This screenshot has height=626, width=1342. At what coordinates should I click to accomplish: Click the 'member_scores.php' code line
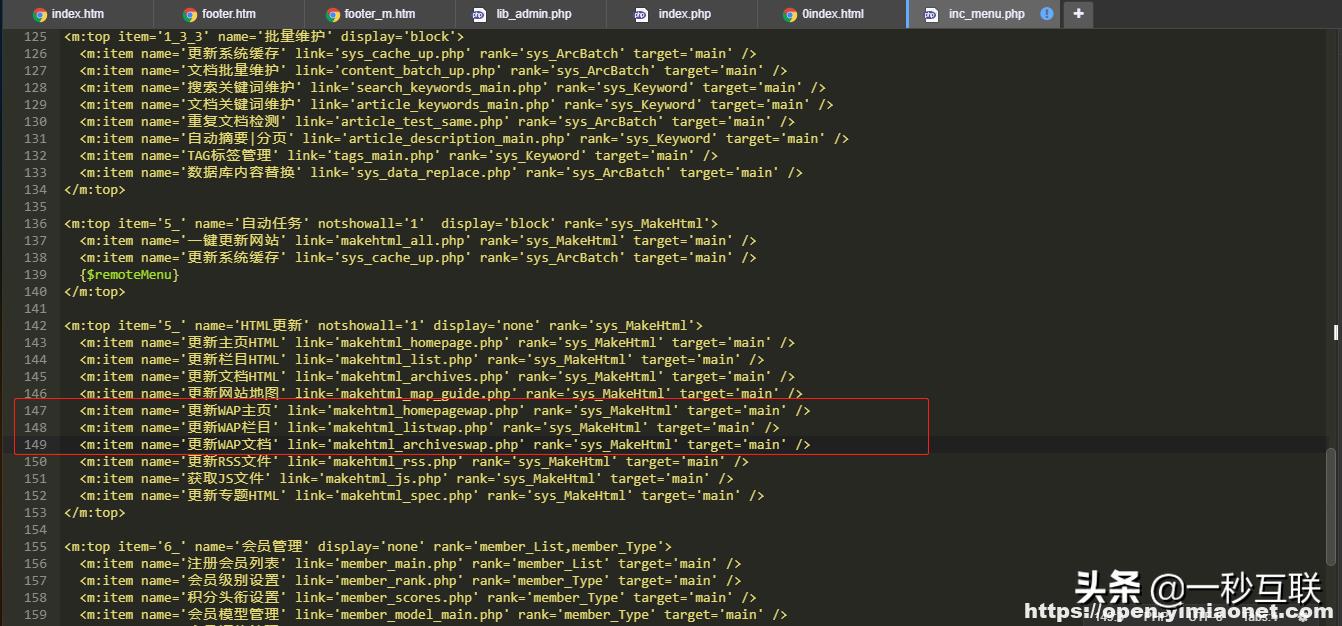click(418, 597)
